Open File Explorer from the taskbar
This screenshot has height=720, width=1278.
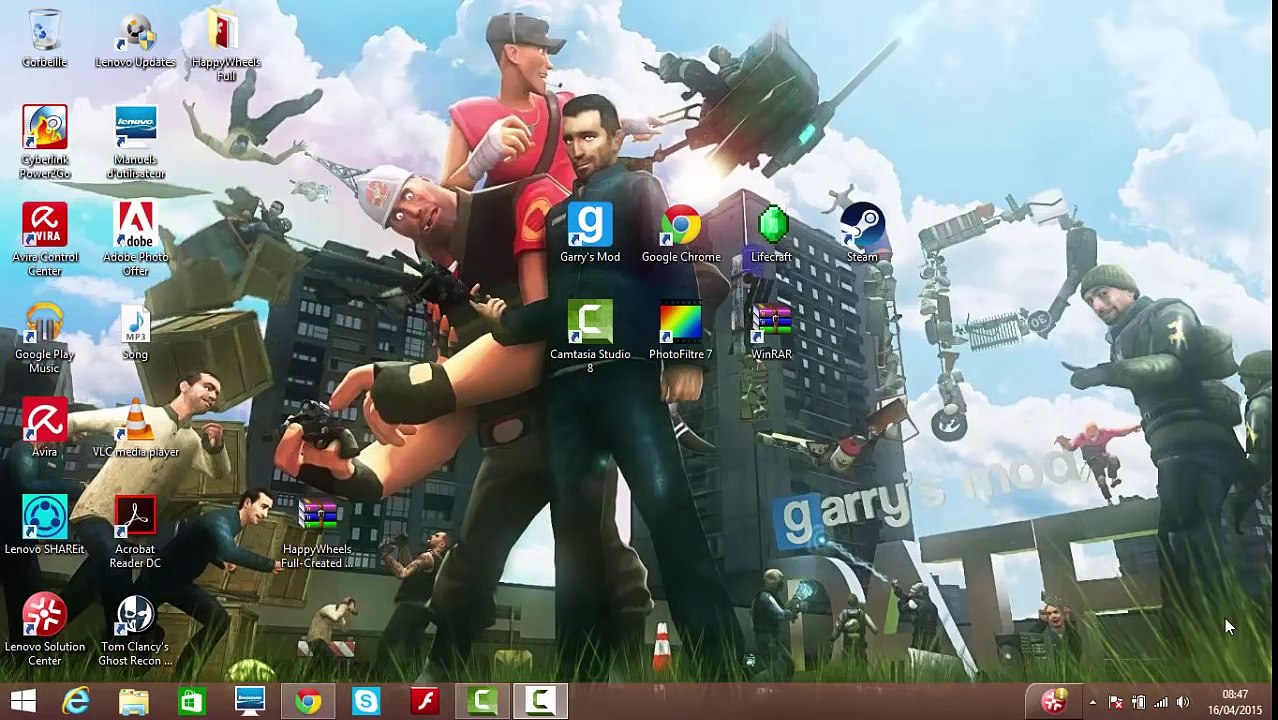pyautogui.click(x=134, y=701)
